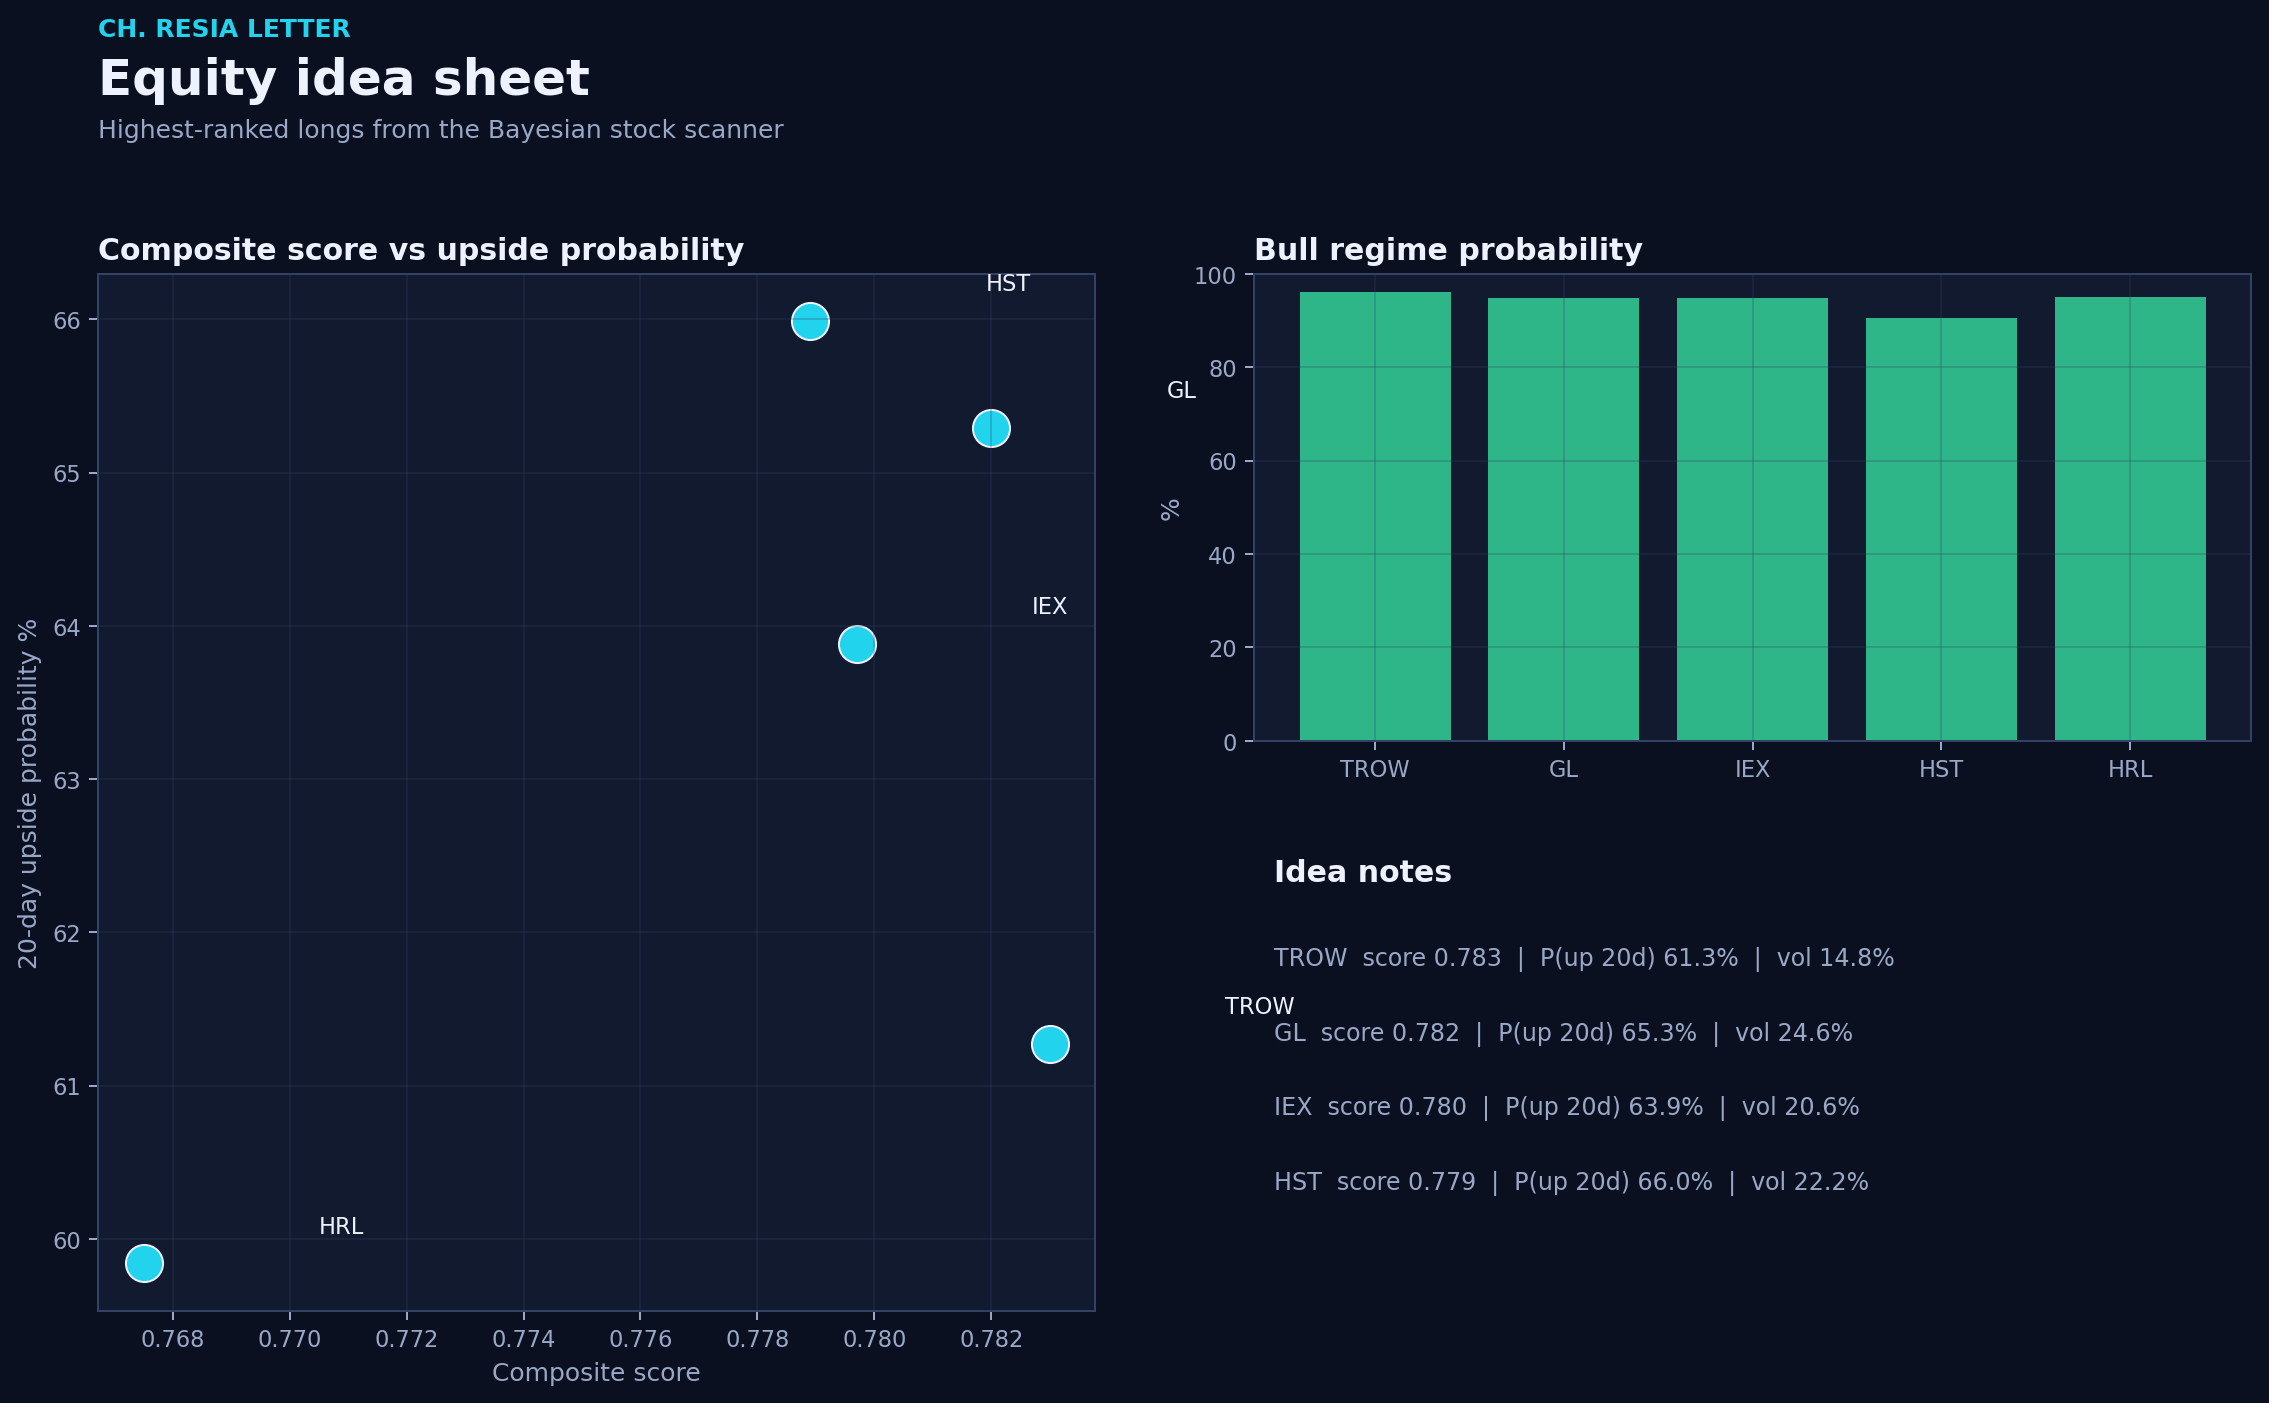This screenshot has width=2269, height=1403.
Task: Select the HRL bar in bull regime chart
Action: (x=2130, y=519)
